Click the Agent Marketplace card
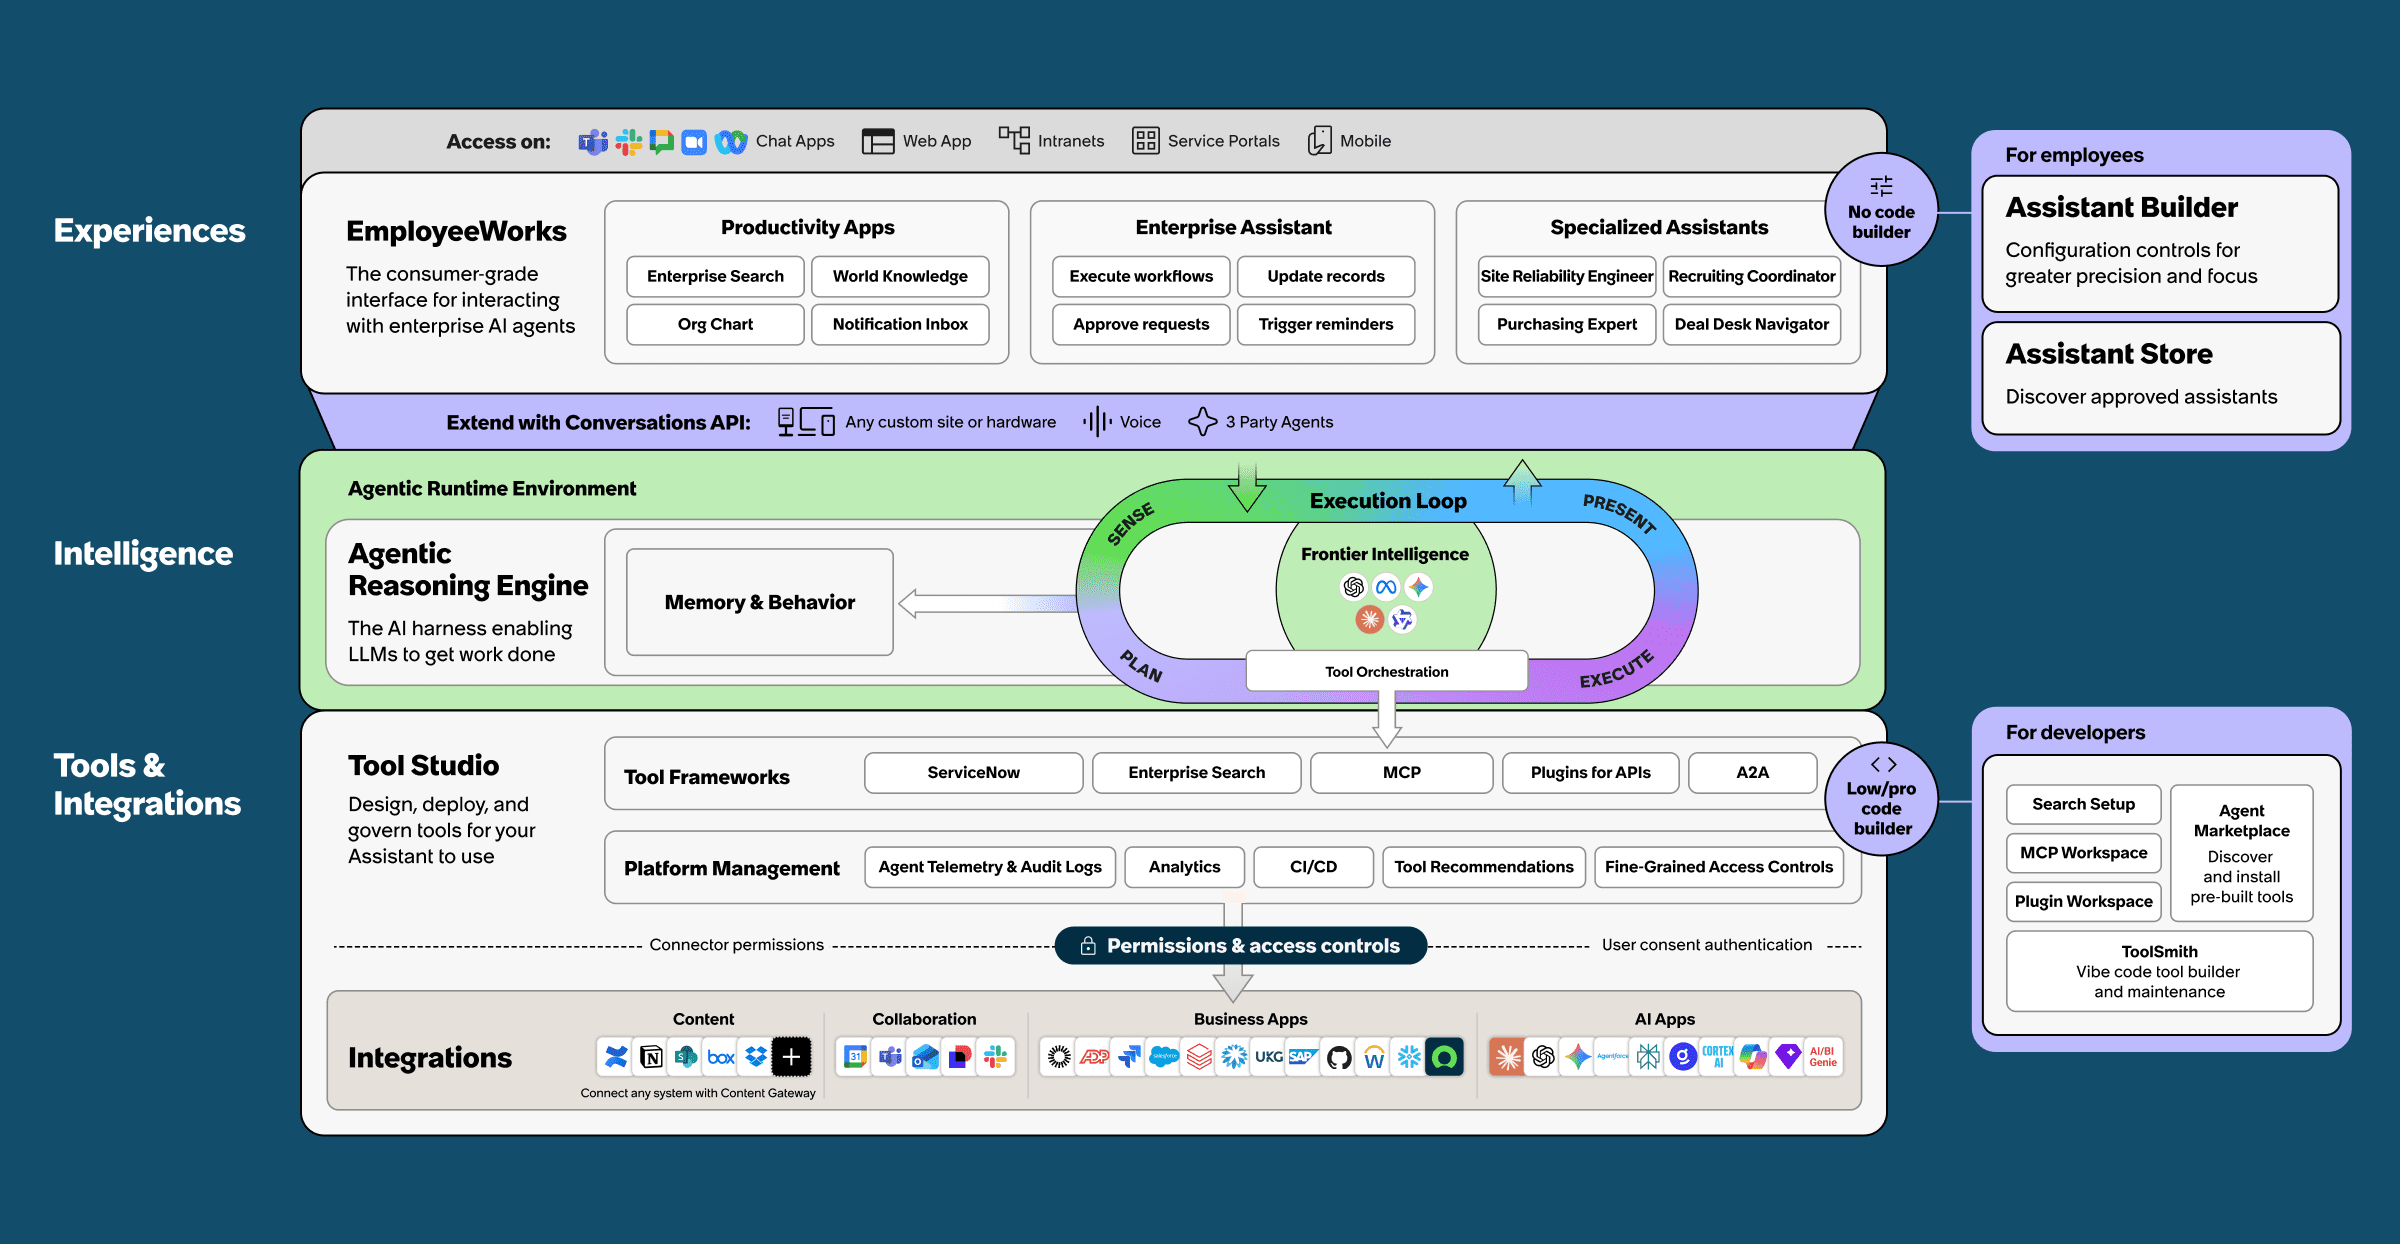The height and width of the screenshot is (1244, 2400). [2242, 853]
